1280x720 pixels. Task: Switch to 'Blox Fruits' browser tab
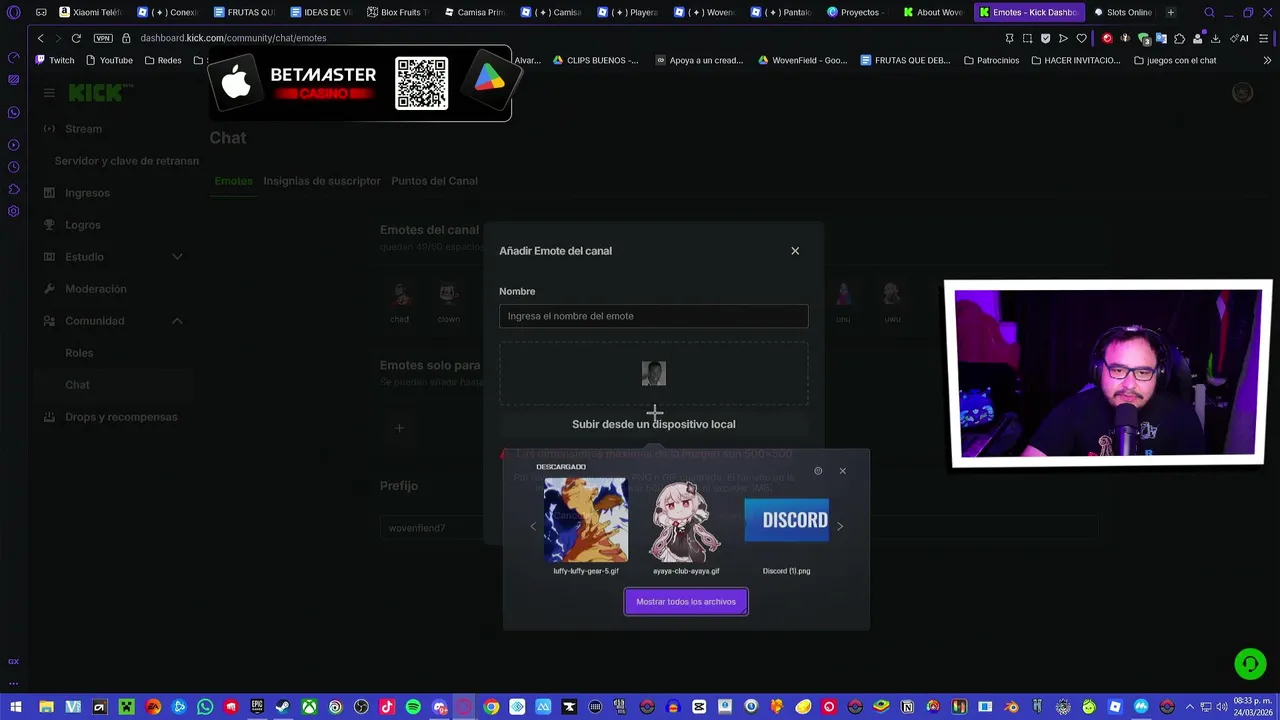(x=397, y=12)
